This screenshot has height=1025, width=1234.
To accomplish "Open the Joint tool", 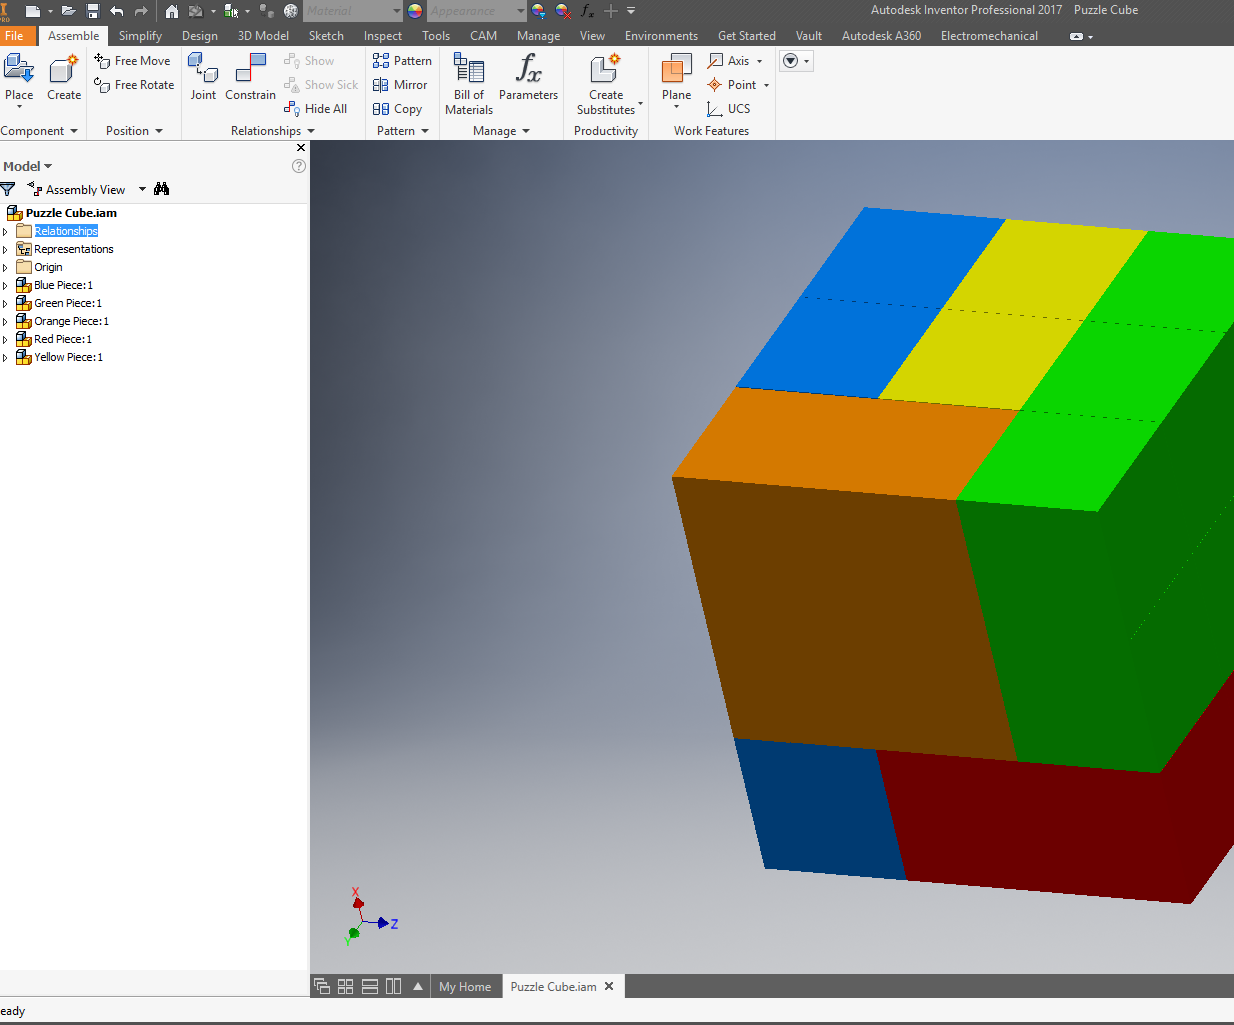I will (203, 78).
